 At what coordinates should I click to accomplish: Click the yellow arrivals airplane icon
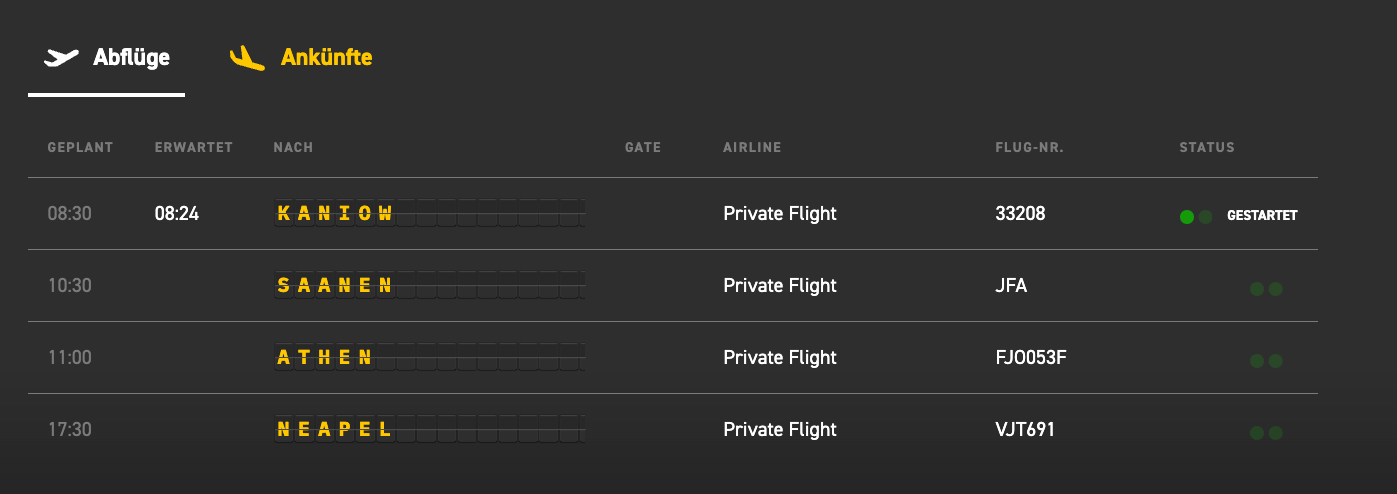point(247,58)
